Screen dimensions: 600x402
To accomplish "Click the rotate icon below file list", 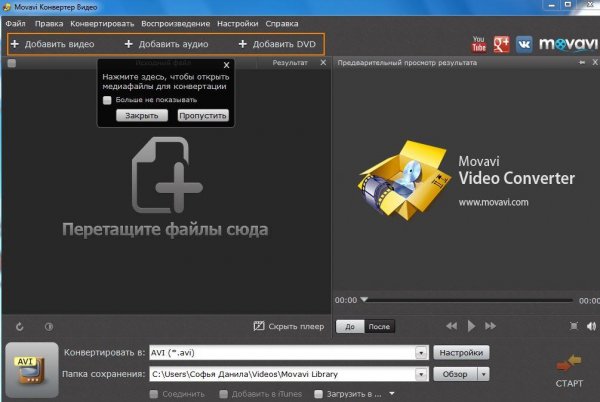I will [x=20, y=327].
